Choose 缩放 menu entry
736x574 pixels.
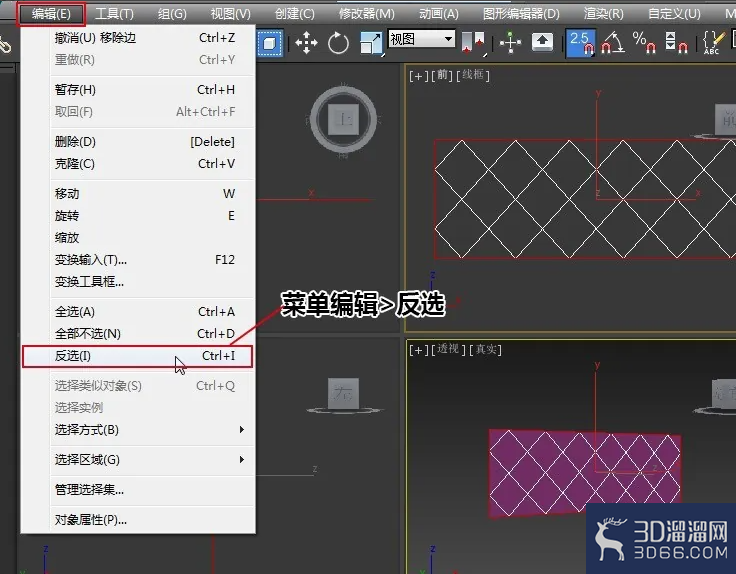[138, 238]
